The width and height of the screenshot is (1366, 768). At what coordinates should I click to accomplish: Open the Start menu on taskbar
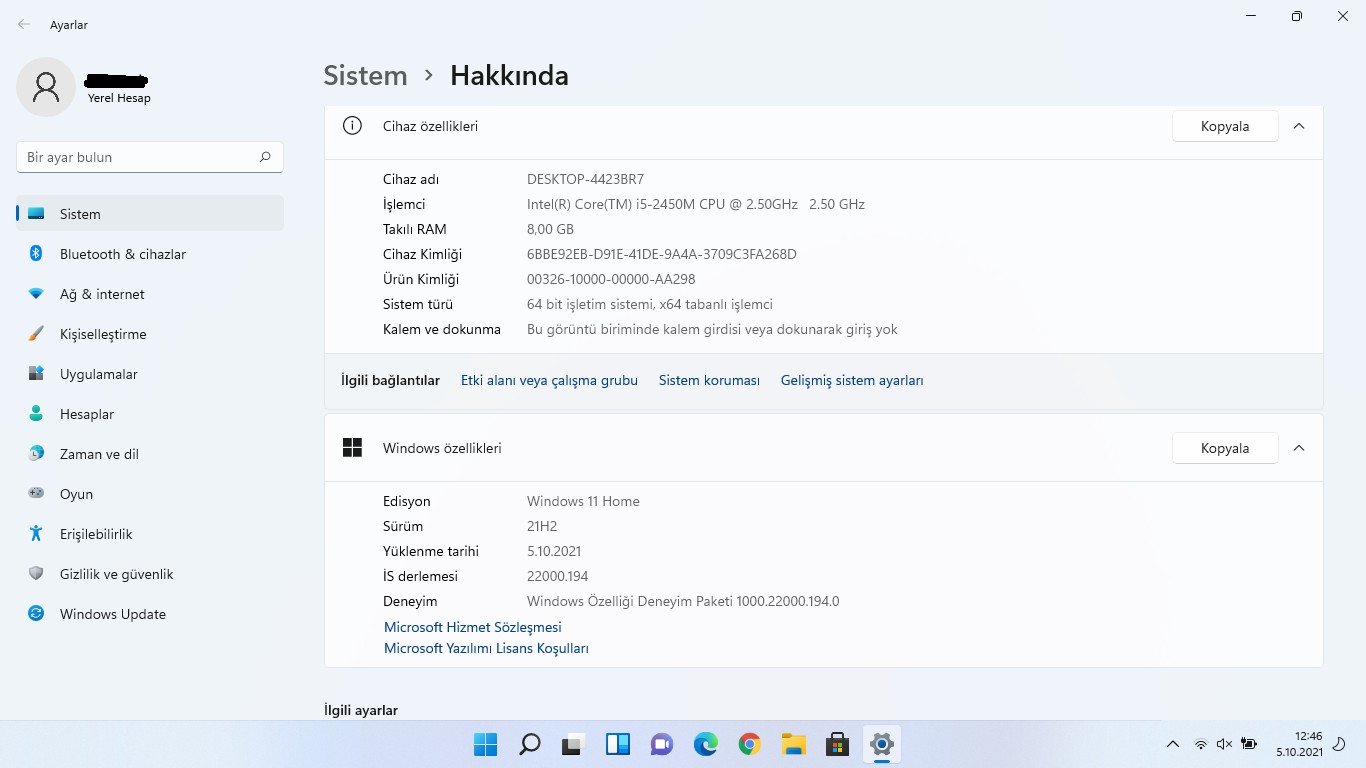(x=485, y=744)
